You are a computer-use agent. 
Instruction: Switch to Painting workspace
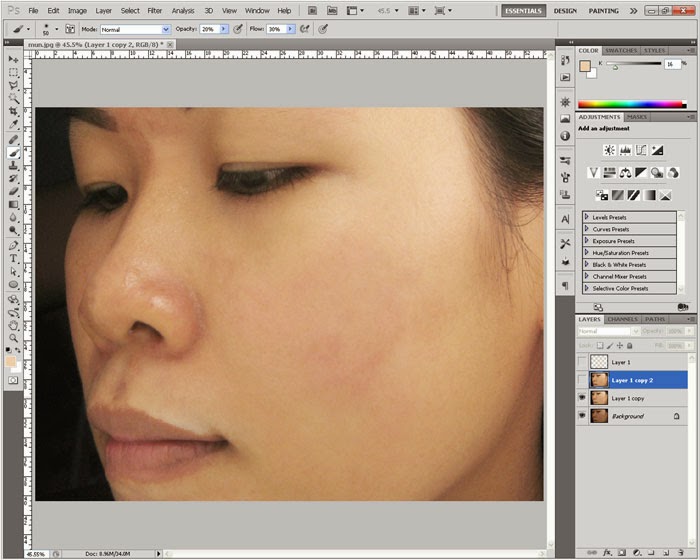click(x=604, y=11)
